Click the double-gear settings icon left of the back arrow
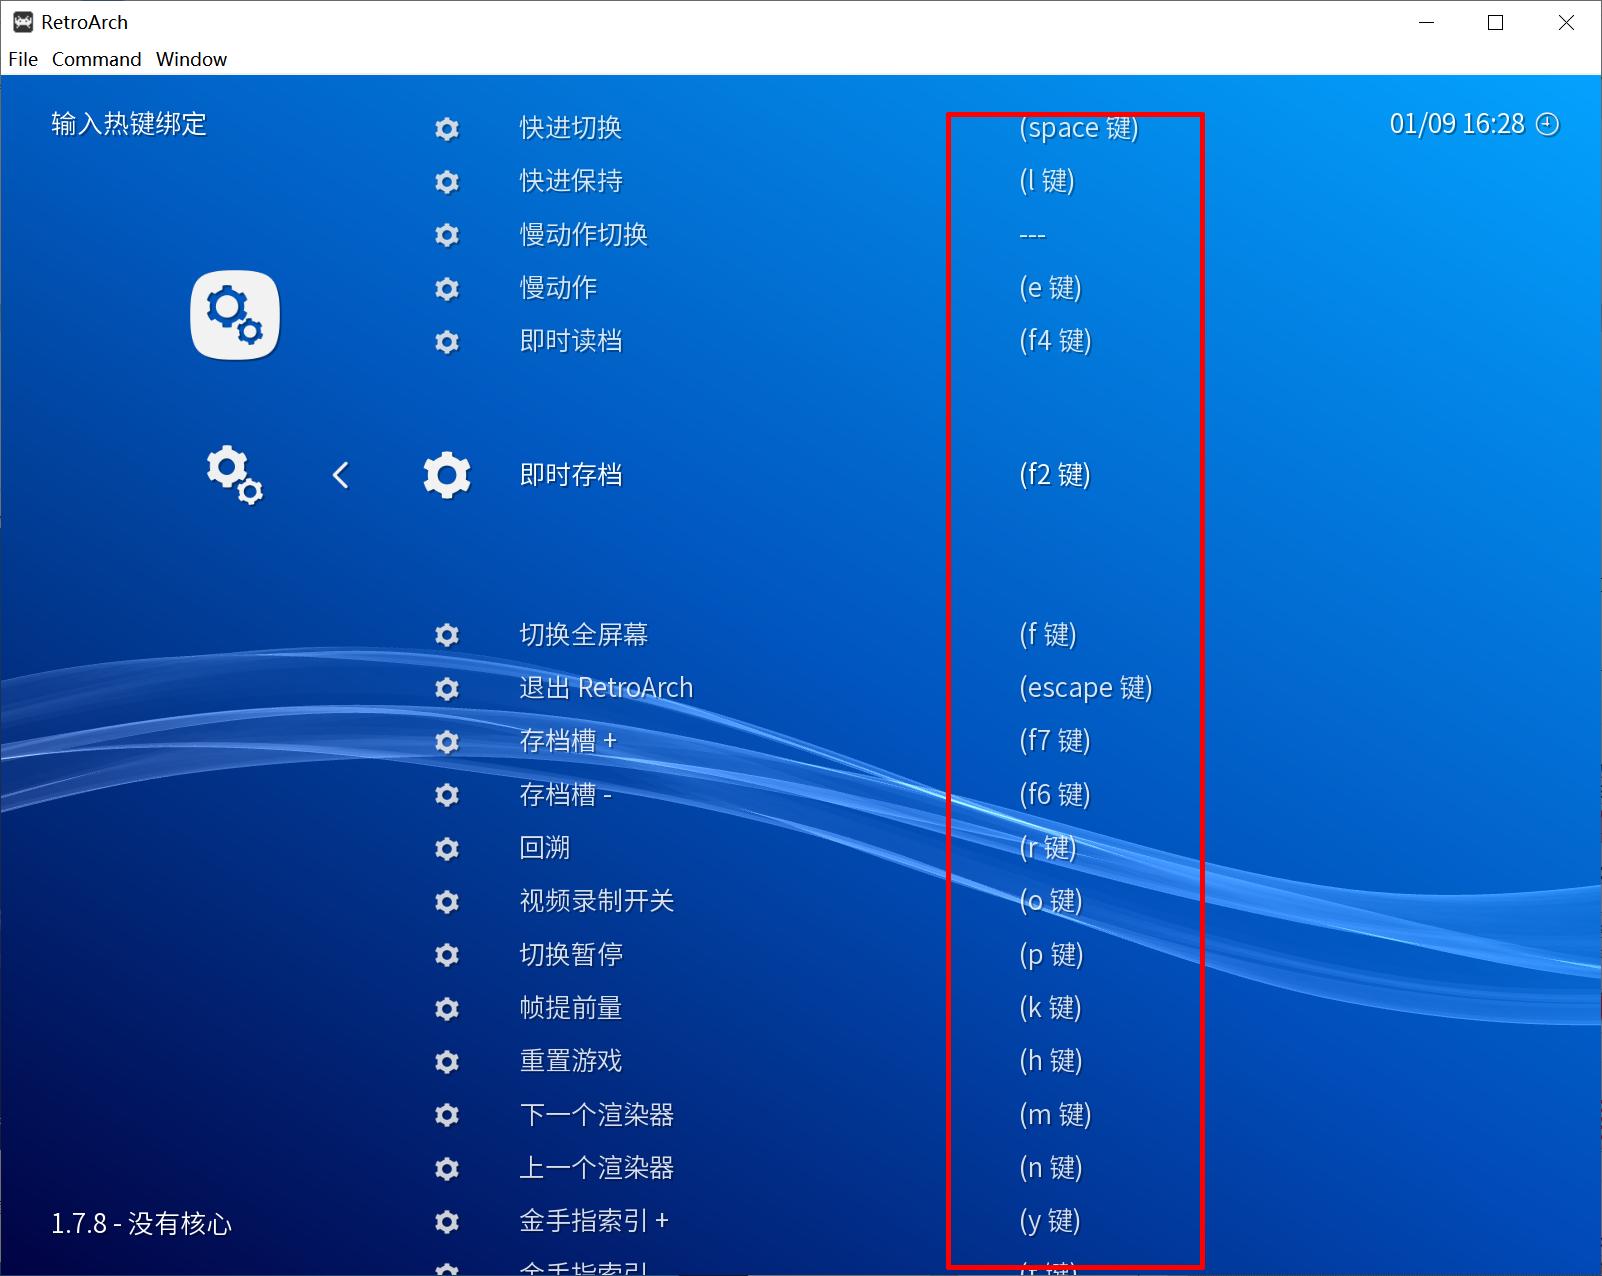Viewport: 1602px width, 1276px height. (x=235, y=475)
